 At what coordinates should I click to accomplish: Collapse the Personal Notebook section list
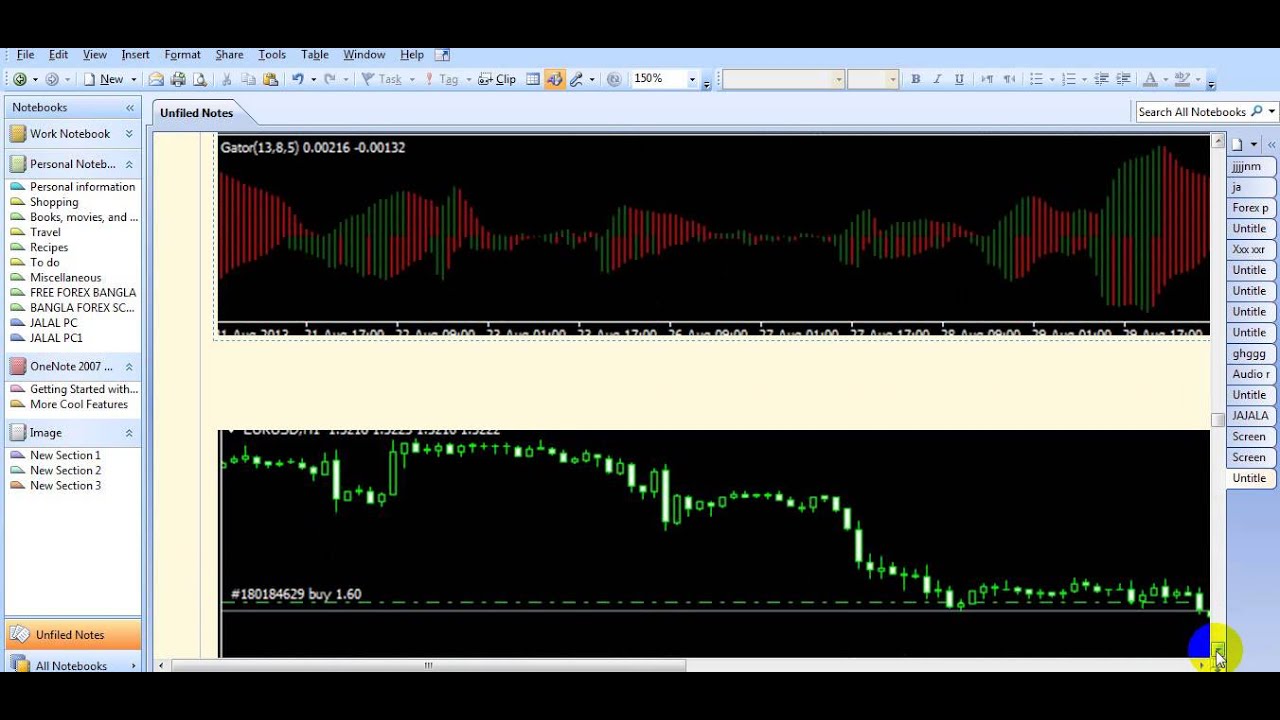tap(129, 164)
